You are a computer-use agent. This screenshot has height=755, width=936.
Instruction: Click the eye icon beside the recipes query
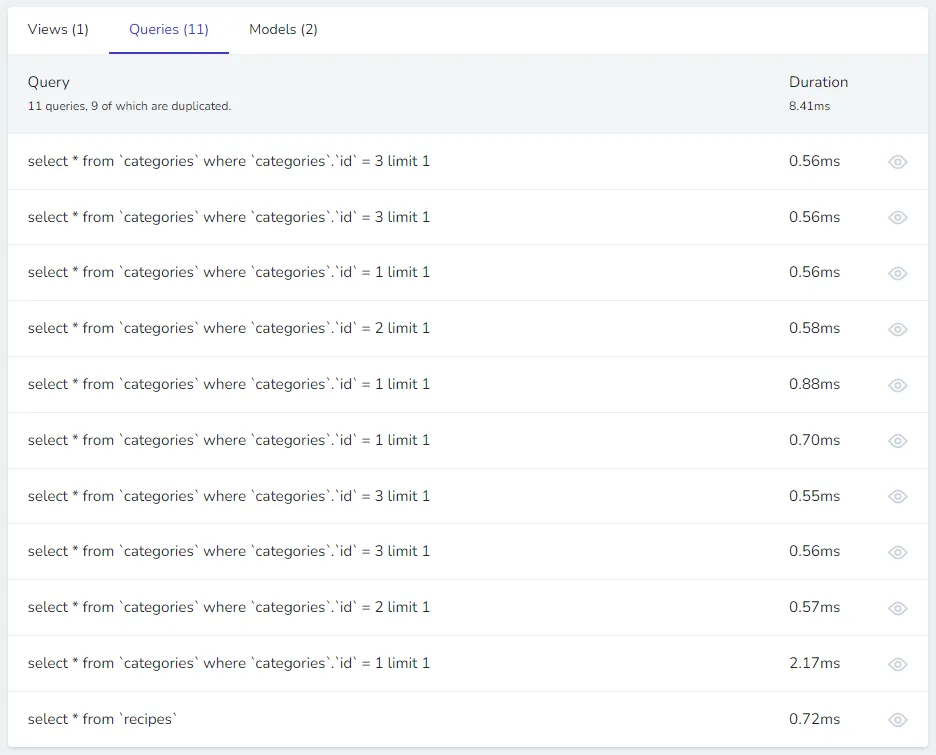897,719
